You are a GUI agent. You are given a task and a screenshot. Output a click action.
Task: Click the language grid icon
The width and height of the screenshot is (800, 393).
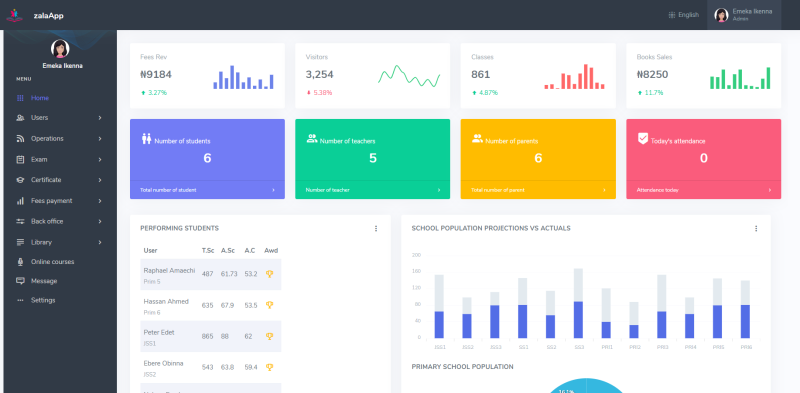tap(672, 15)
